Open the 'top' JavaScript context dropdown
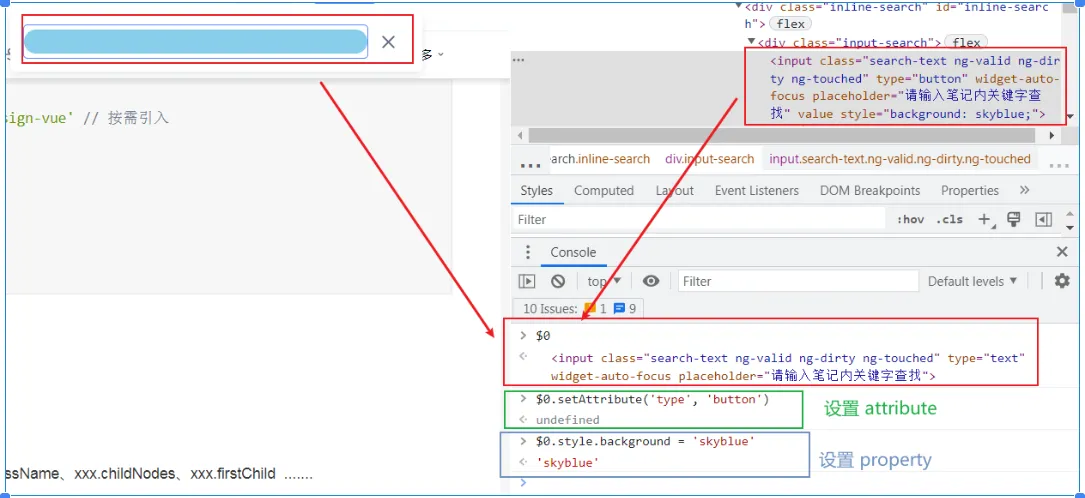 [604, 281]
